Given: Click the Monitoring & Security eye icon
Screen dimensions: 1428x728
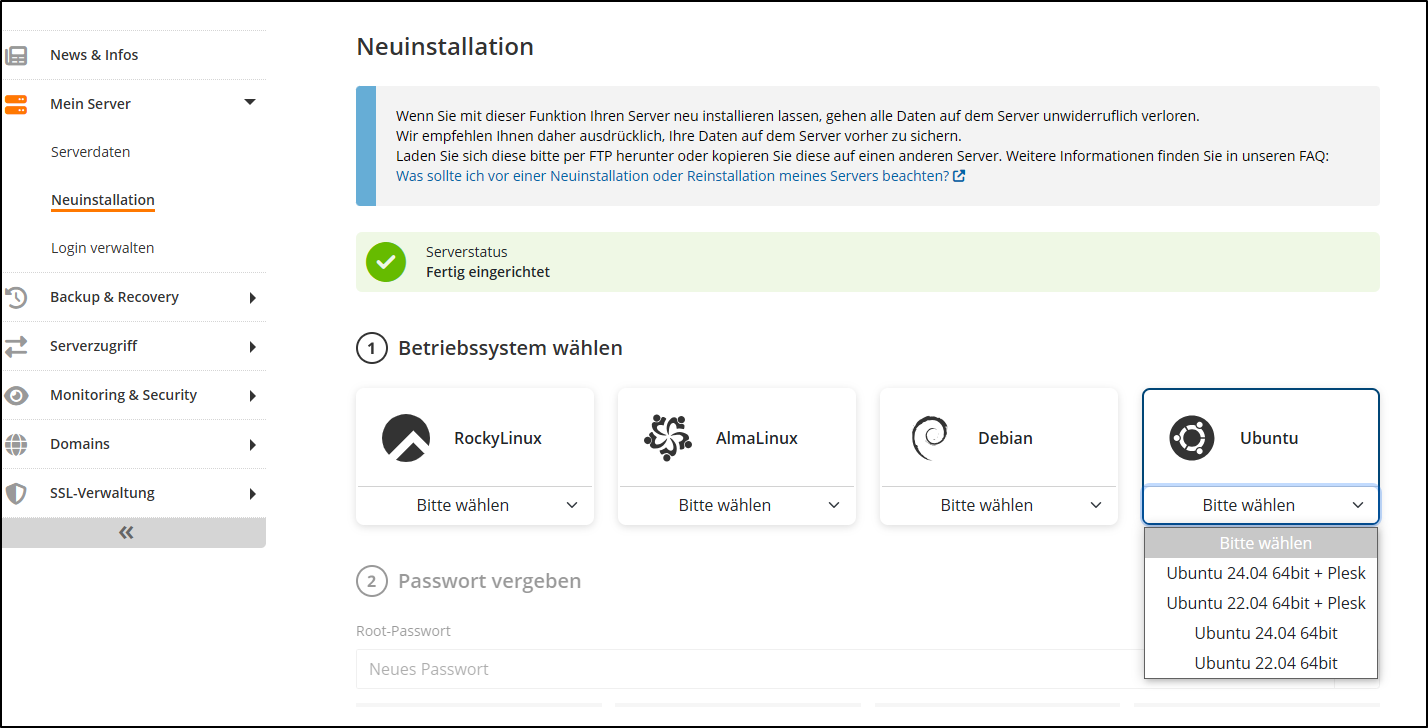Looking at the screenshot, I should pyautogui.click(x=16, y=394).
